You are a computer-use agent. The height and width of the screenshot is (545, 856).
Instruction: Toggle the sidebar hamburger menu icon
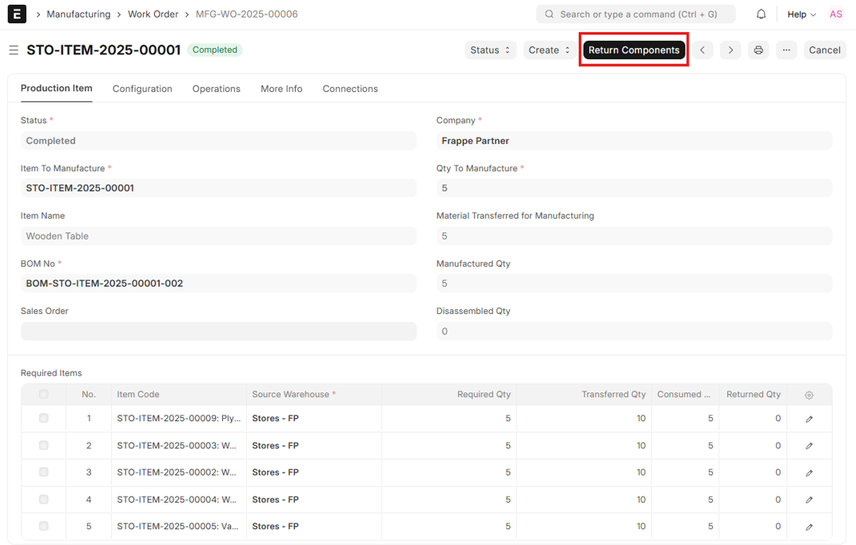(x=13, y=50)
